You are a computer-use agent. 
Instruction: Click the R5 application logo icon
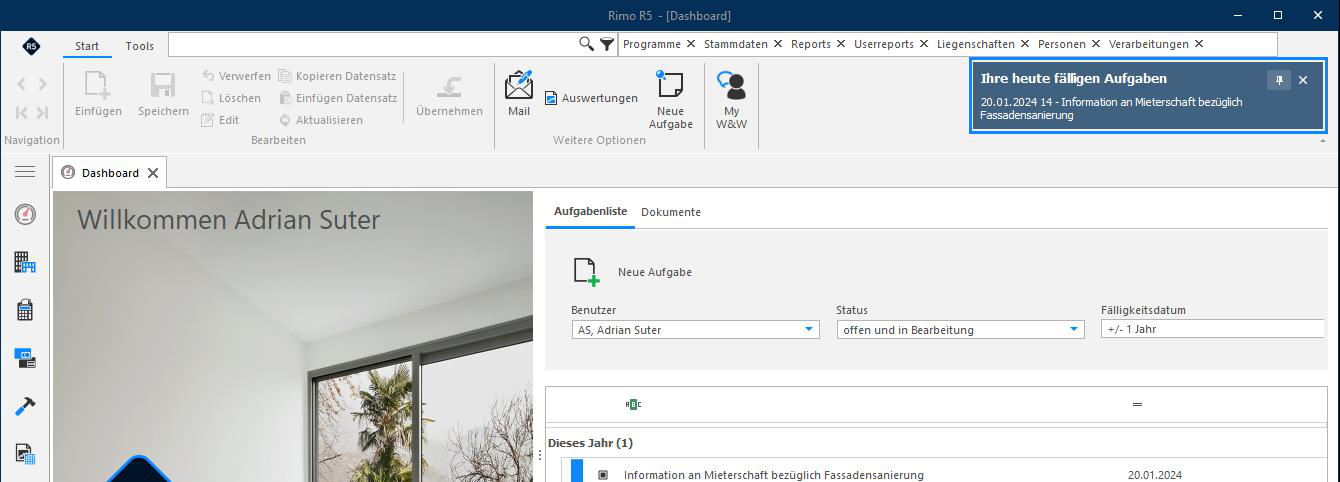click(31, 46)
